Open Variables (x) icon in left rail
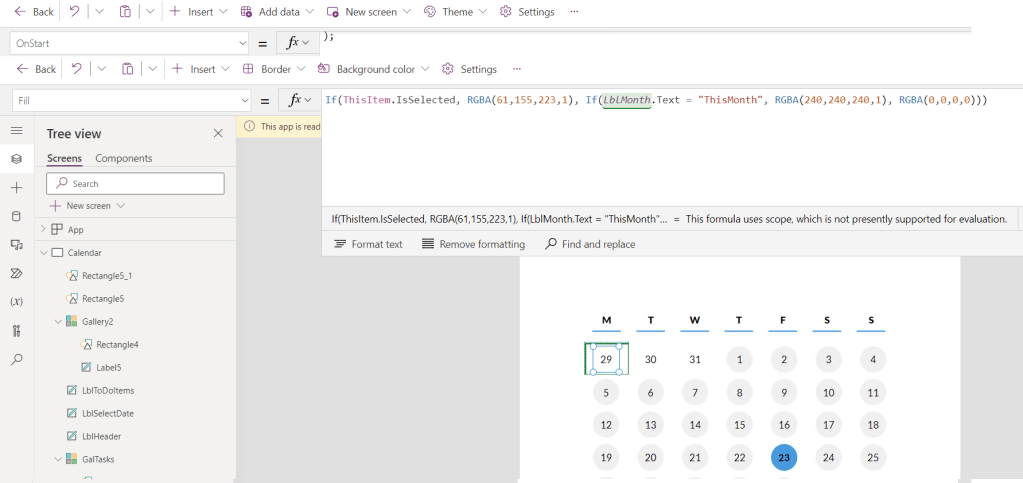This screenshot has width=1023, height=483. [x=17, y=302]
